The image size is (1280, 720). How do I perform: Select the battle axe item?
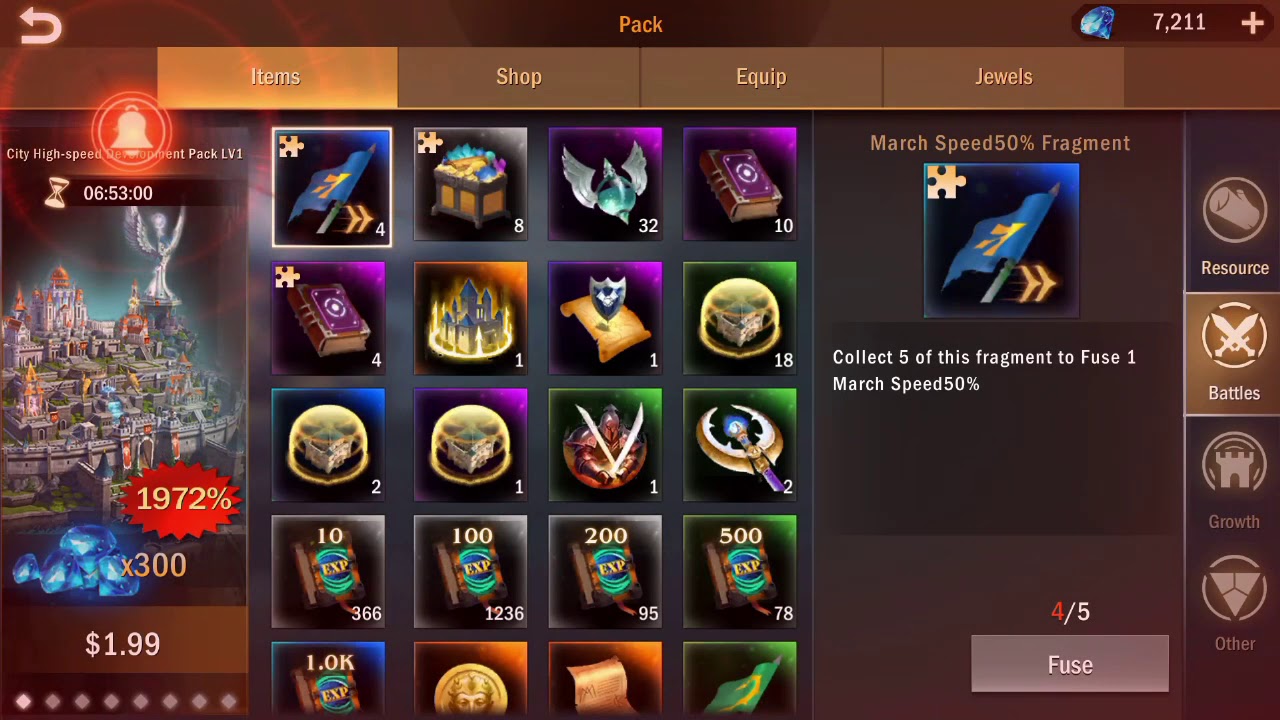coord(740,445)
